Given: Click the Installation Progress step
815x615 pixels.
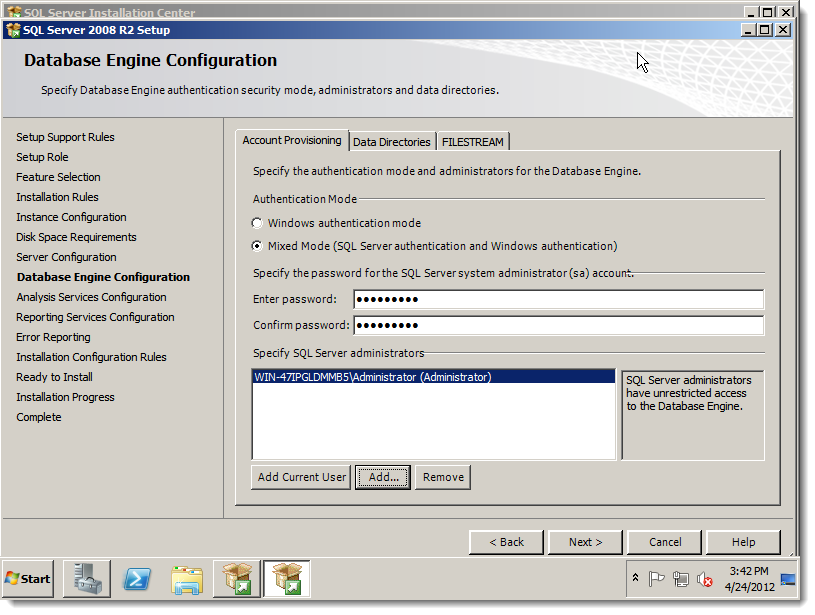Looking at the screenshot, I should pyautogui.click(x=65, y=397).
